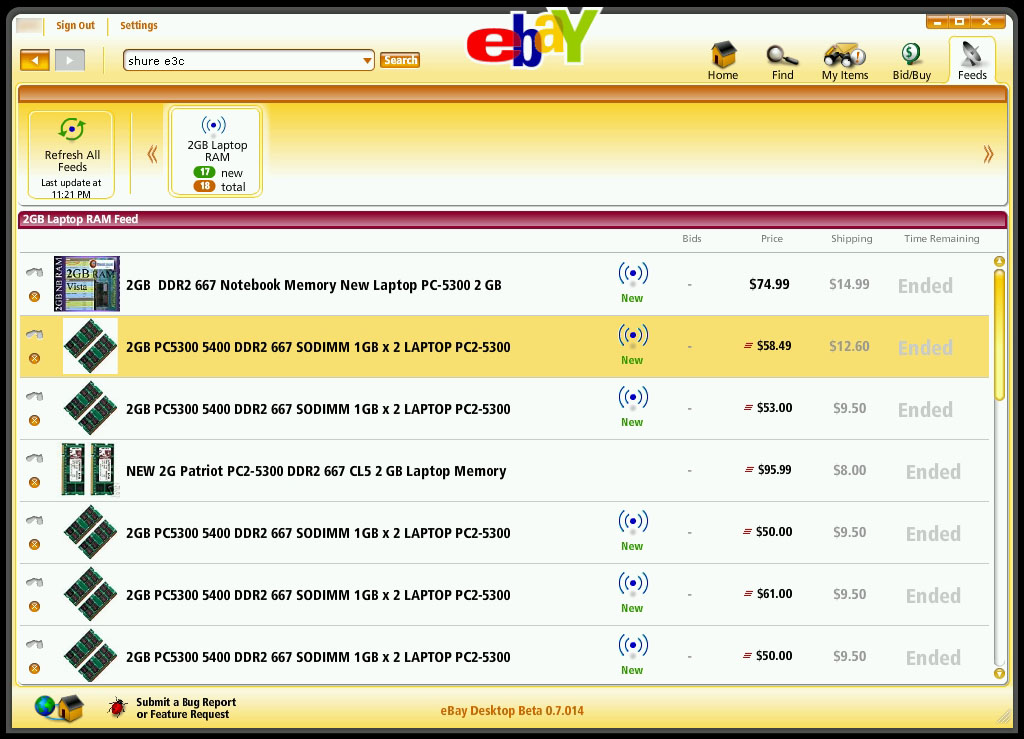Click the $58.49 price
1024x739 pixels.
(774, 346)
